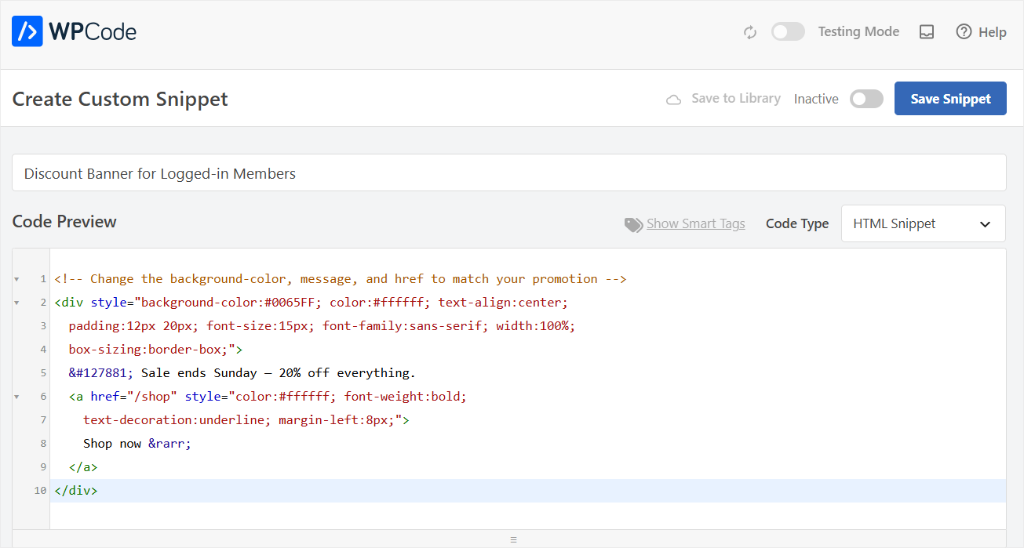Click the Save to Library text

coord(736,99)
